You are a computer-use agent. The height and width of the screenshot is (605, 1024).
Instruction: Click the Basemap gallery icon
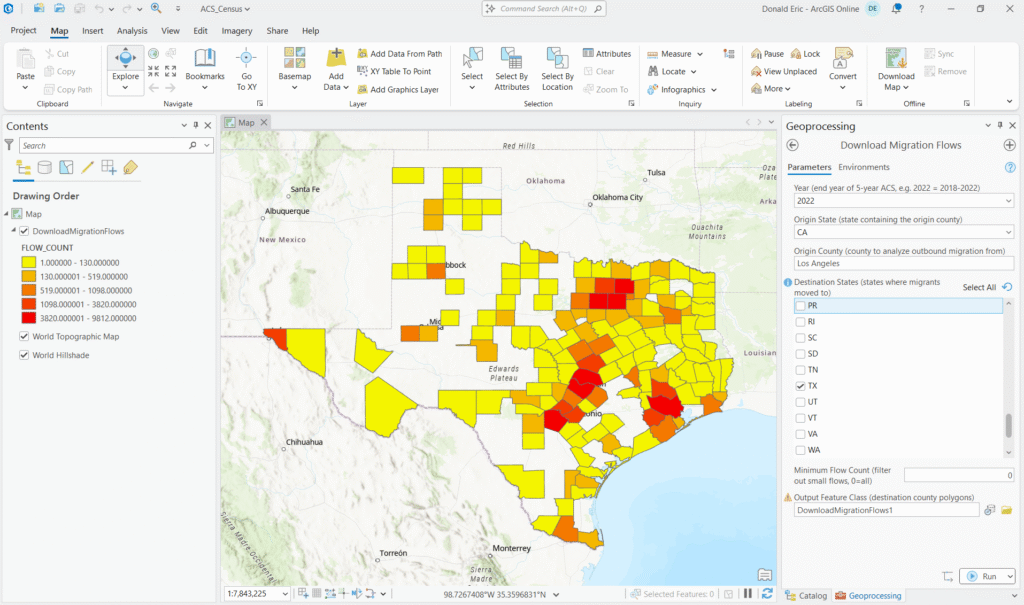[294, 57]
